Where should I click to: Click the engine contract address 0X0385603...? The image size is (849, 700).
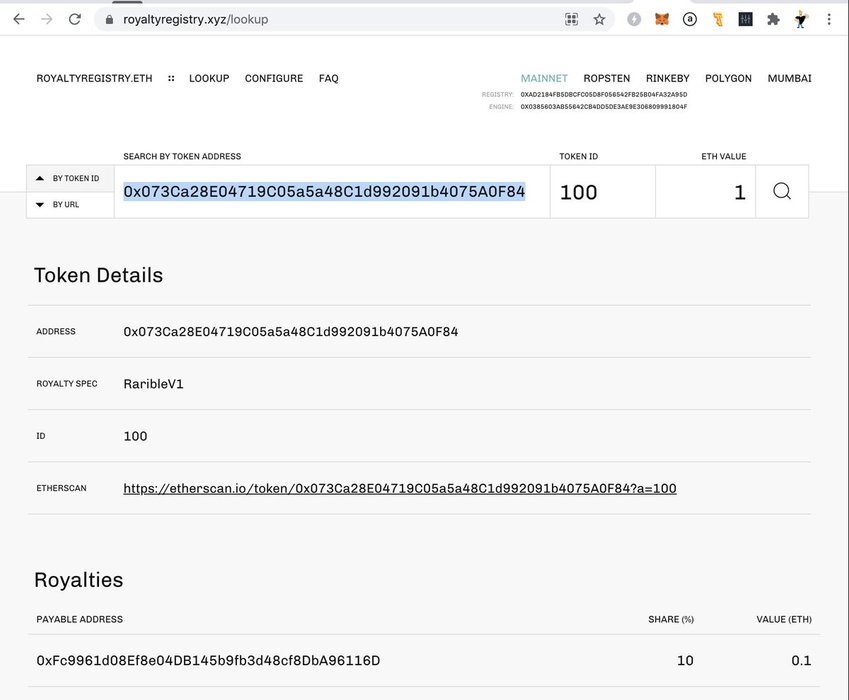click(604, 107)
